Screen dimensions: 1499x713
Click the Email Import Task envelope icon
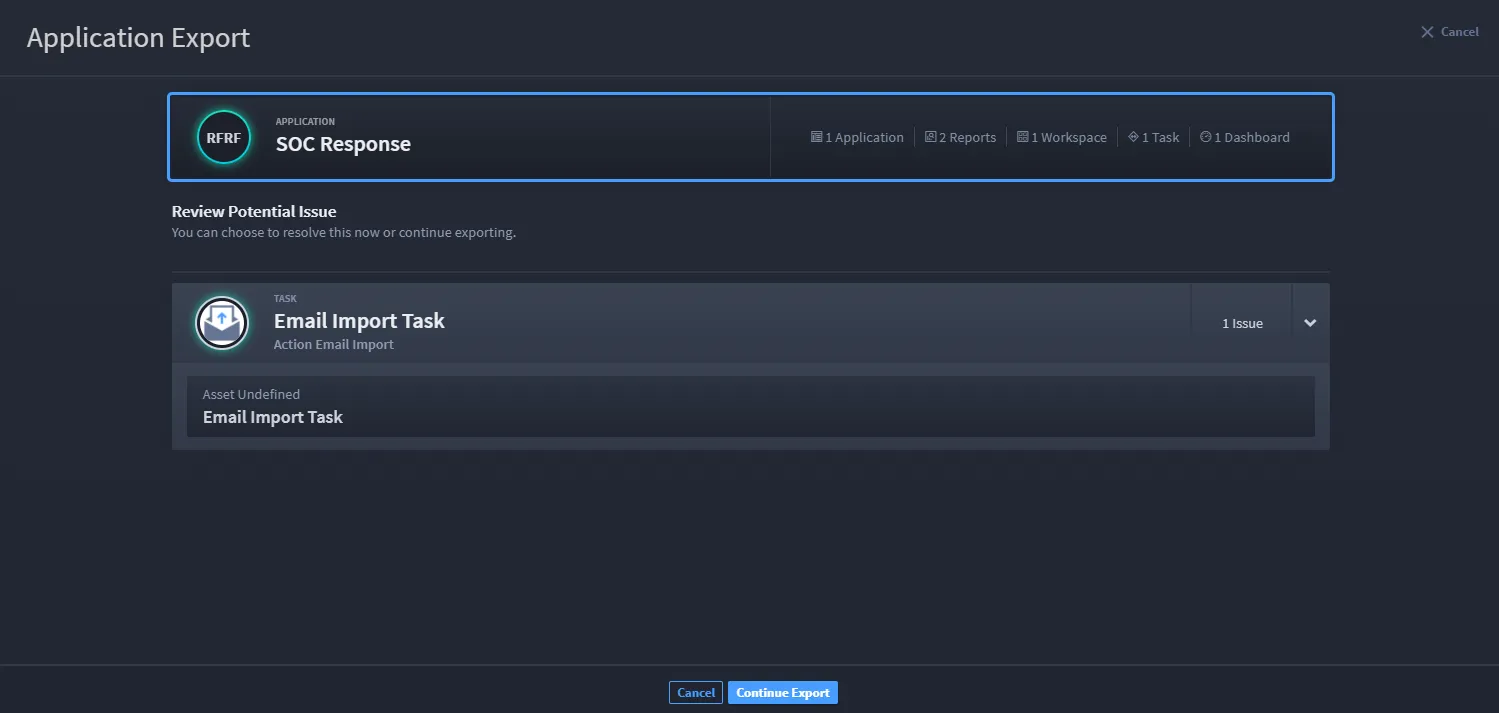(222, 323)
